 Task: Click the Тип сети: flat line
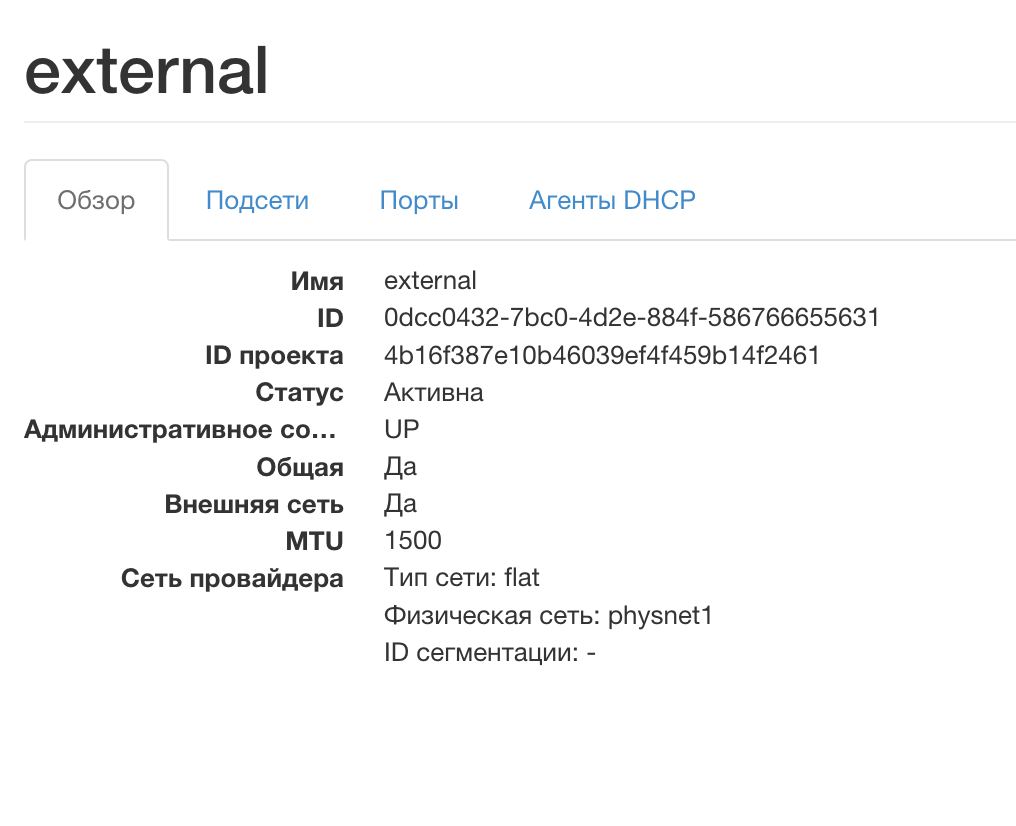[x=462, y=578]
